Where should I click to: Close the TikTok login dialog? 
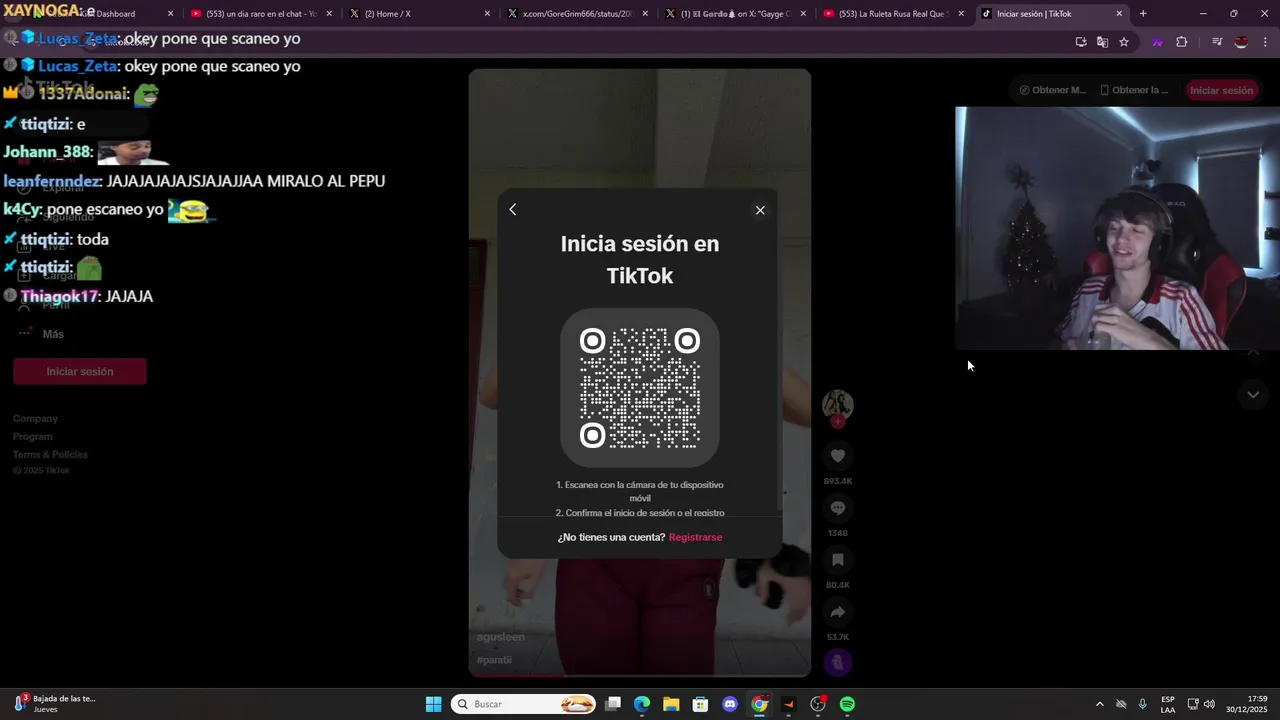point(760,210)
